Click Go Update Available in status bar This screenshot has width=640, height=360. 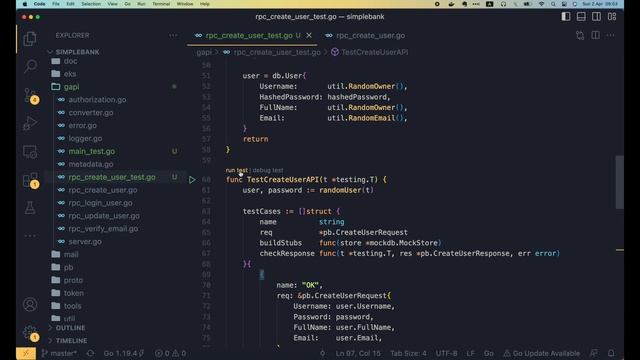pyautogui.click(x=542, y=353)
